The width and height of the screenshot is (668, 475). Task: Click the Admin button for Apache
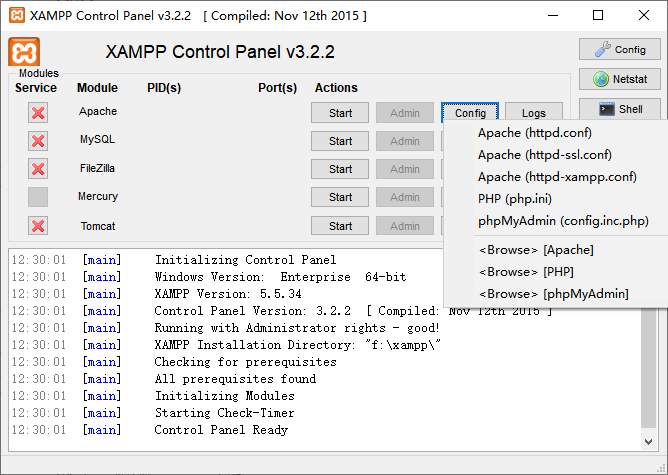405,113
